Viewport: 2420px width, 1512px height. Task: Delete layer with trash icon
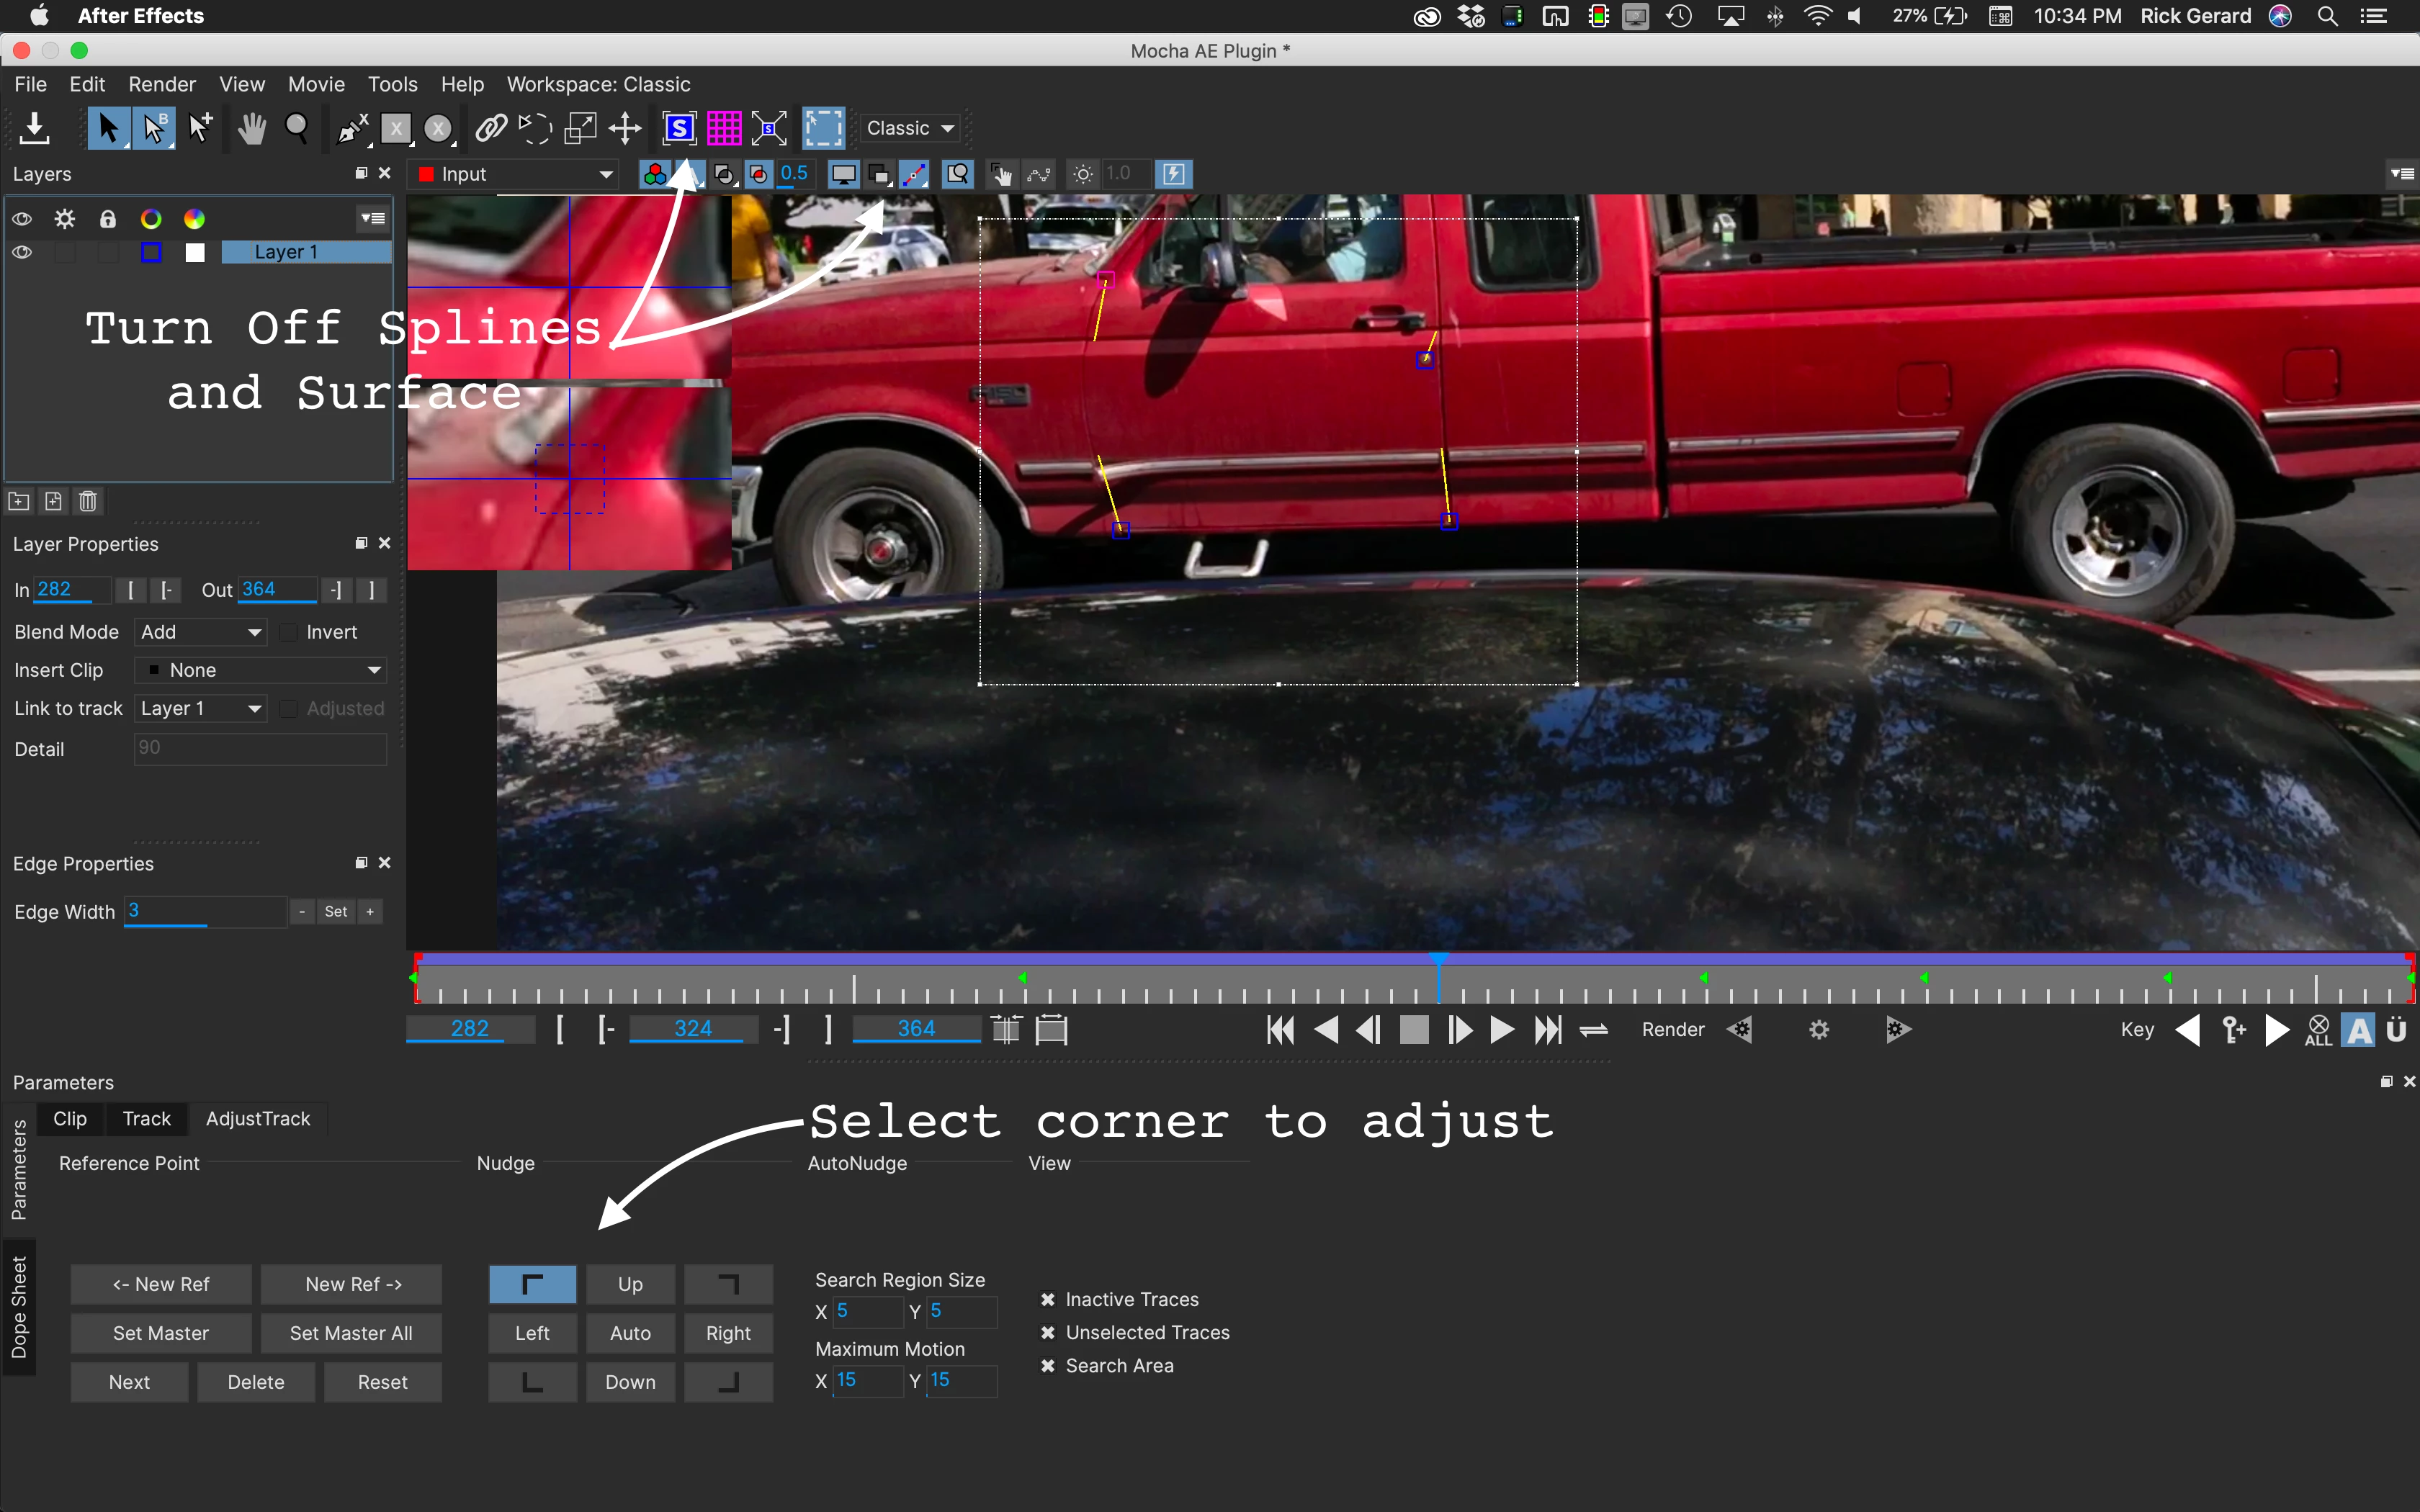tap(88, 501)
